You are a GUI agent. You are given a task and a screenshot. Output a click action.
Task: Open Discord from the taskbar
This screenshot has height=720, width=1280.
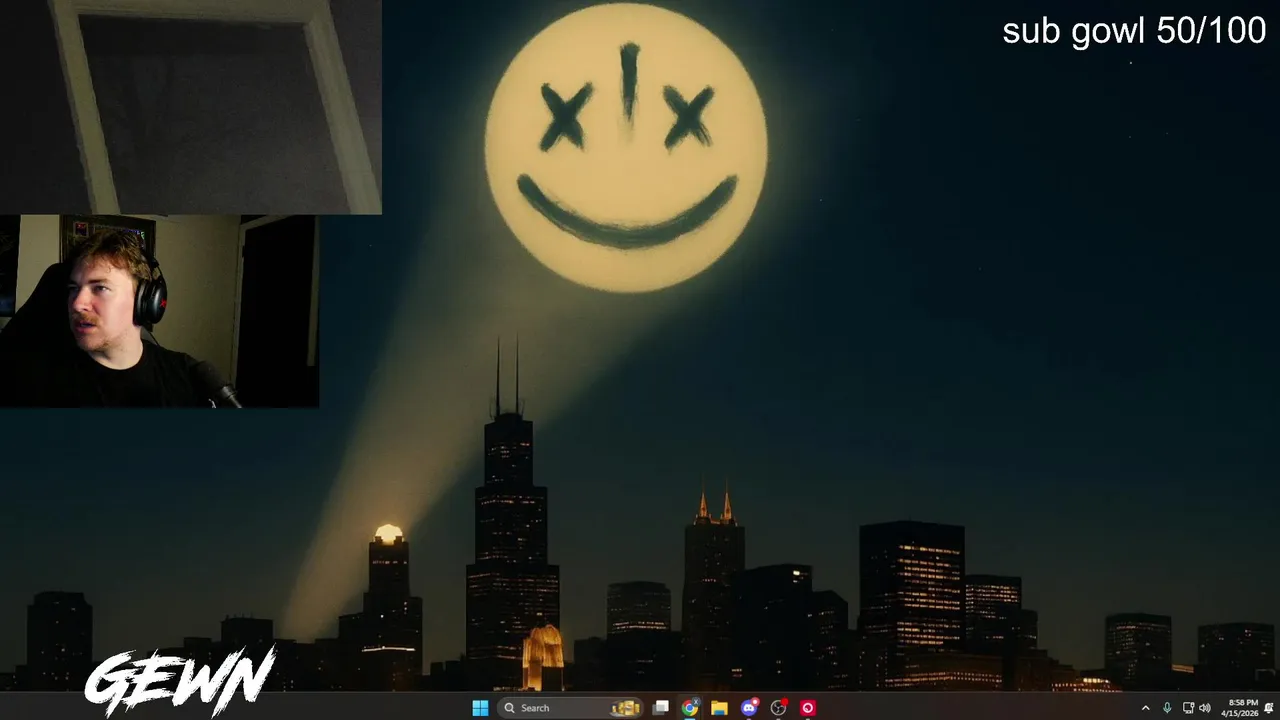pyautogui.click(x=749, y=708)
